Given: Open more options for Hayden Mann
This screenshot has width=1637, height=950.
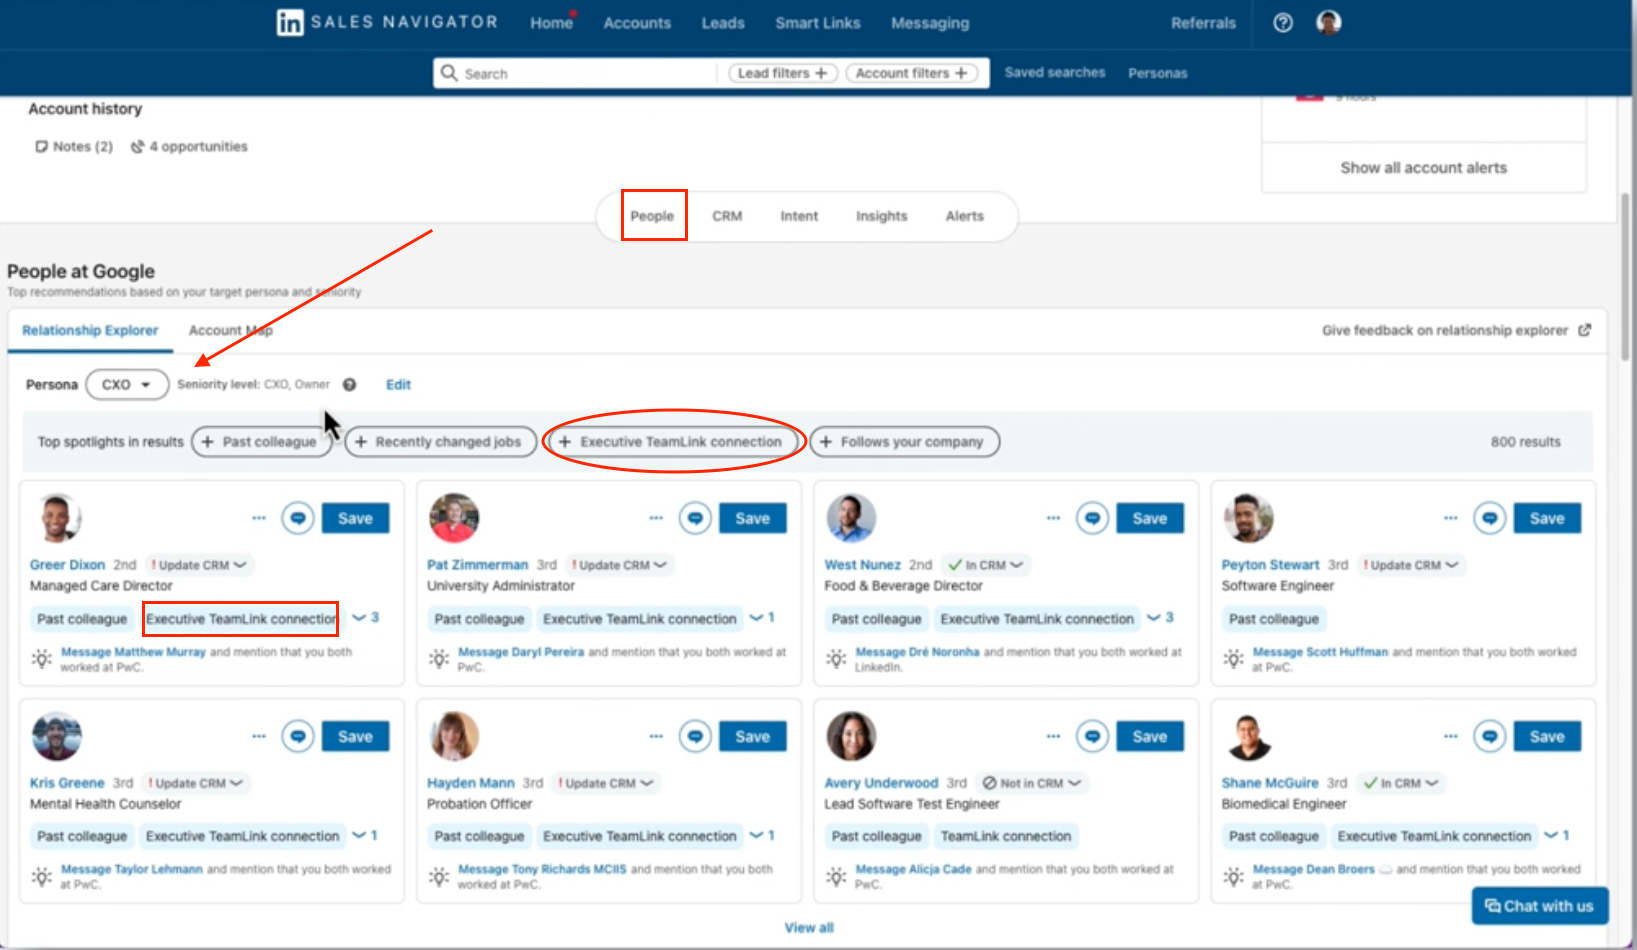Looking at the screenshot, I should pos(656,736).
